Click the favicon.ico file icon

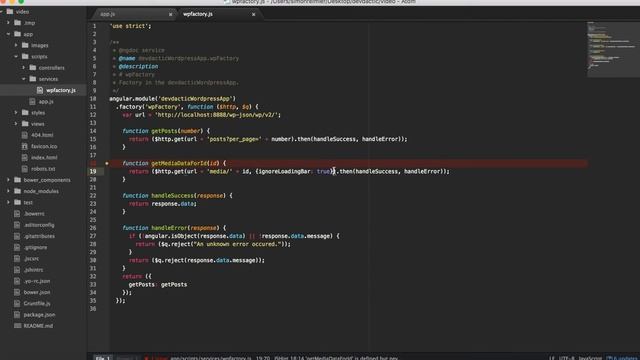(24, 146)
